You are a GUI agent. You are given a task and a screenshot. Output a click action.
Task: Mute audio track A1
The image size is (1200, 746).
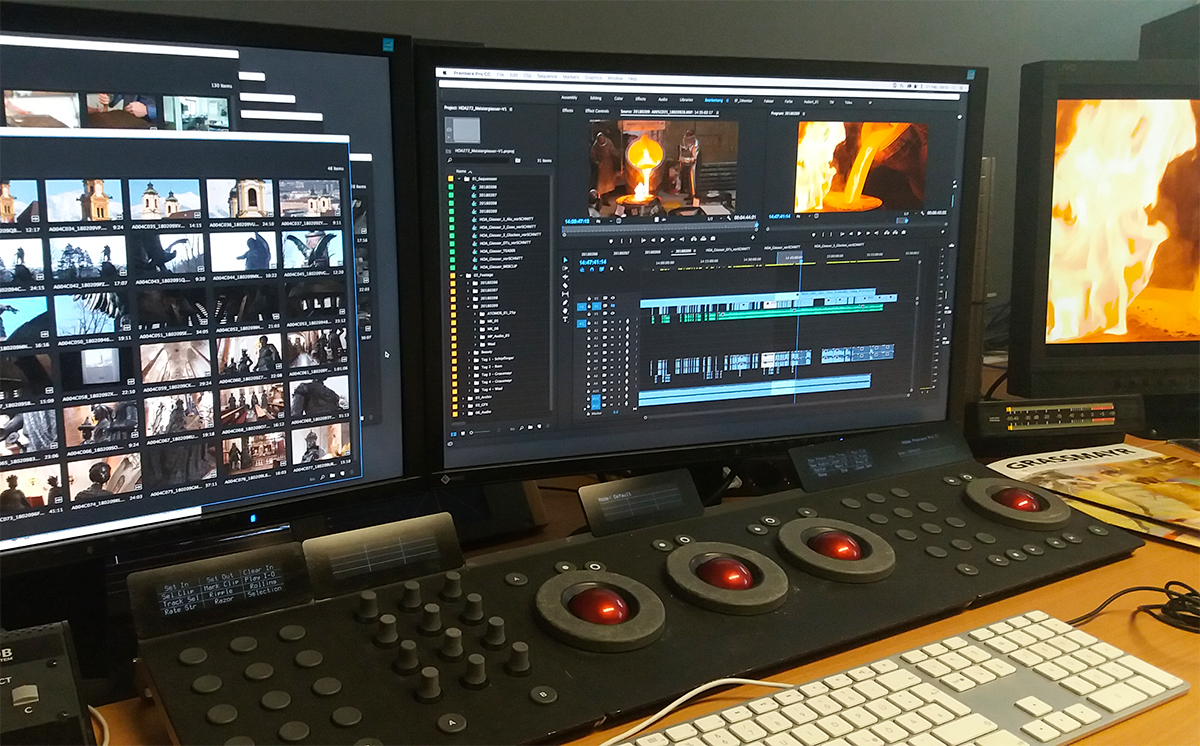point(611,322)
